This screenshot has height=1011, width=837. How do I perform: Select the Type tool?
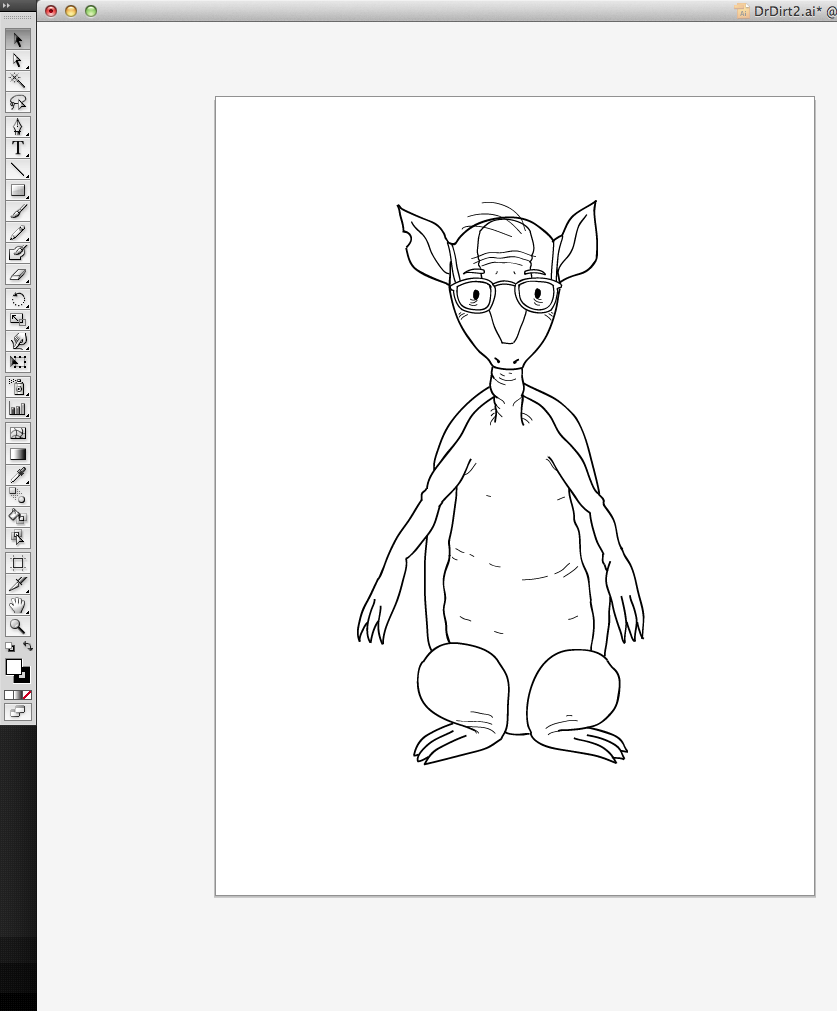(17, 148)
